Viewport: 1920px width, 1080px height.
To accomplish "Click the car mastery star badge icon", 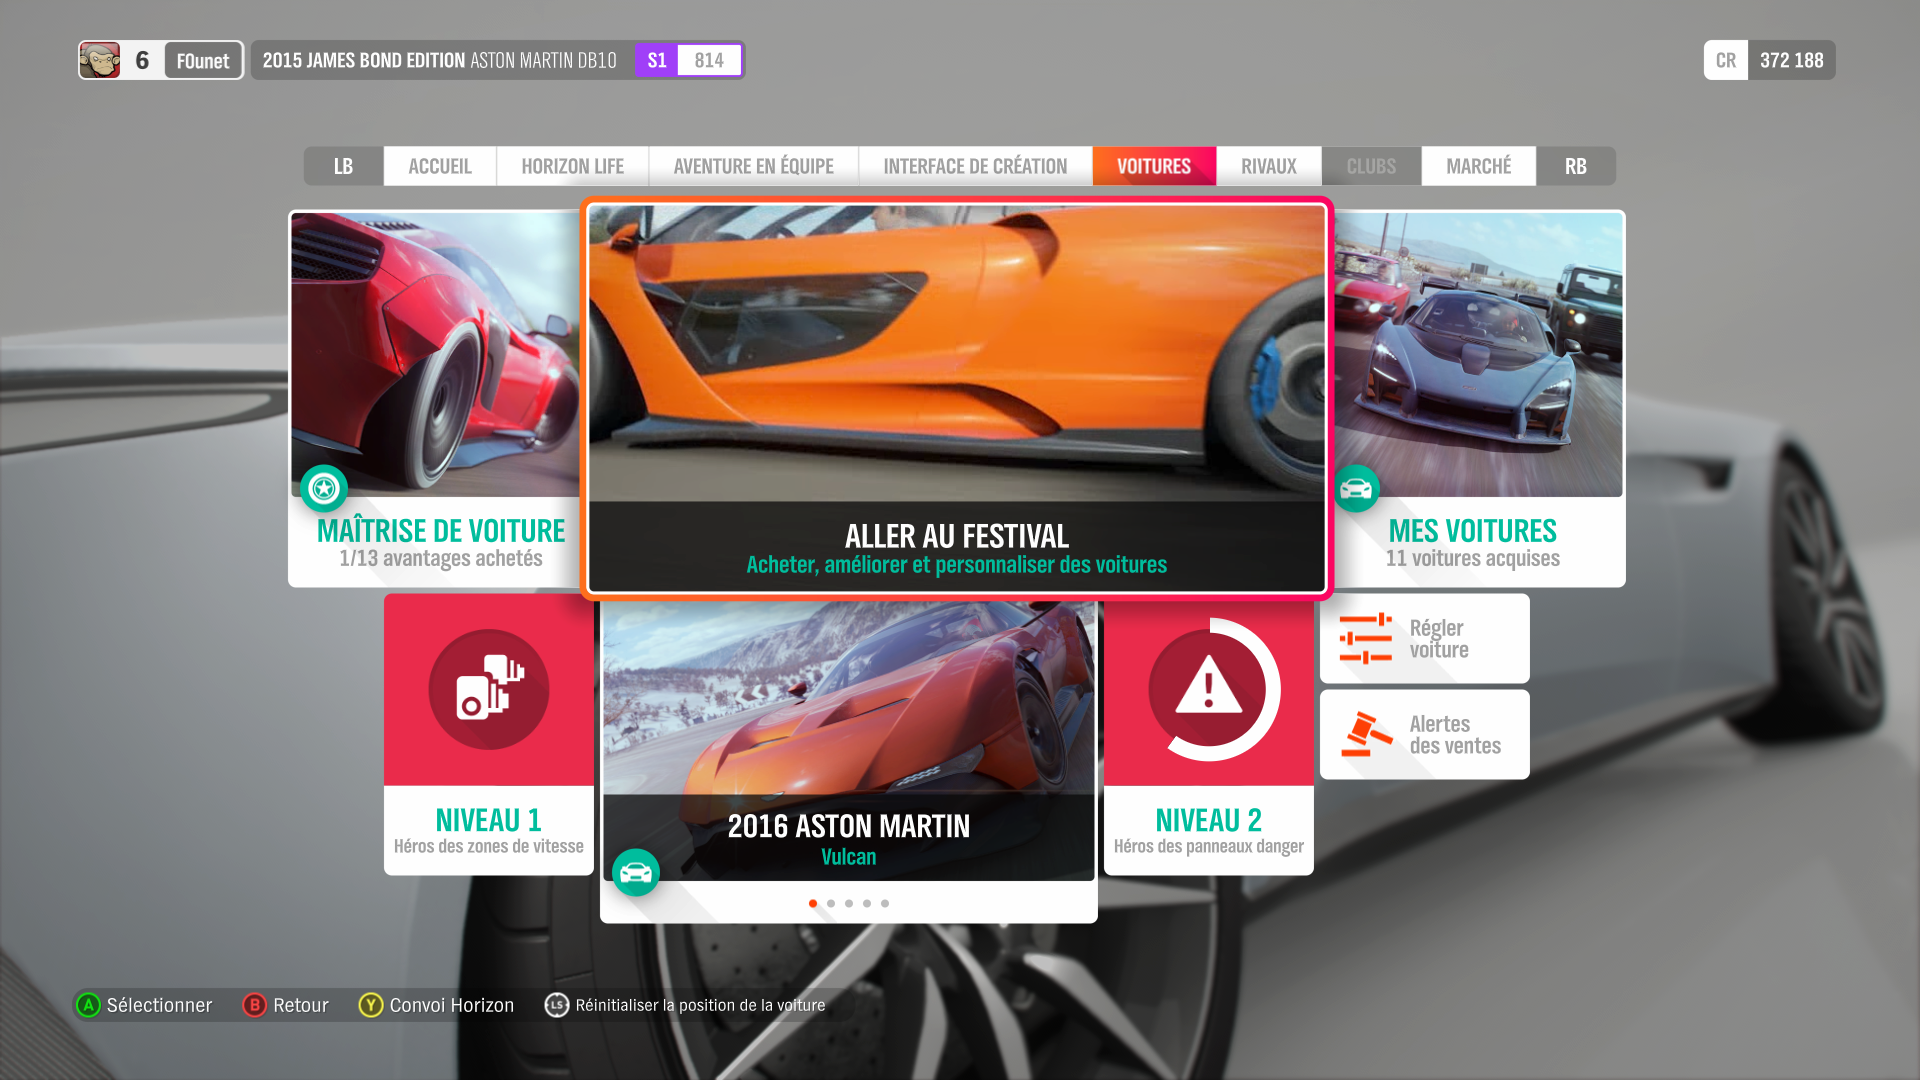I will click(x=324, y=488).
